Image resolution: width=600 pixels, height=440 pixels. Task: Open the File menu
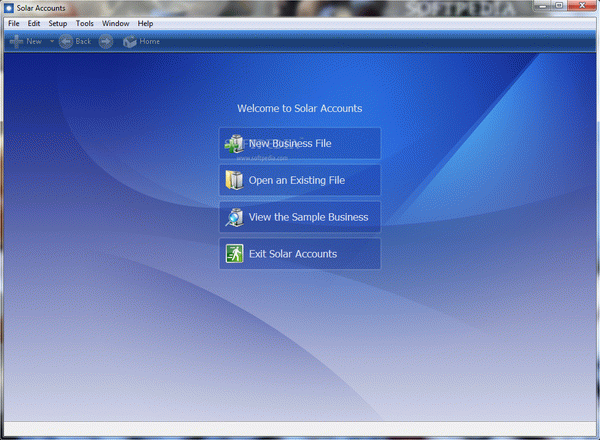coord(14,23)
